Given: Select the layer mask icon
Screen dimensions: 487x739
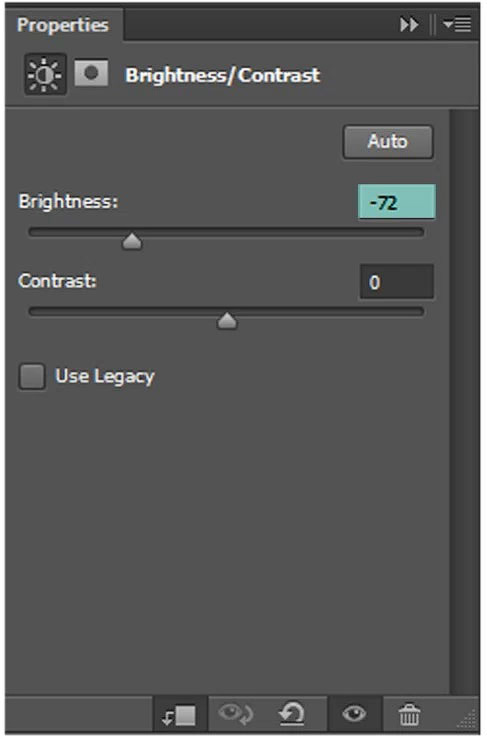Looking at the screenshot, I should click(91, 73).
